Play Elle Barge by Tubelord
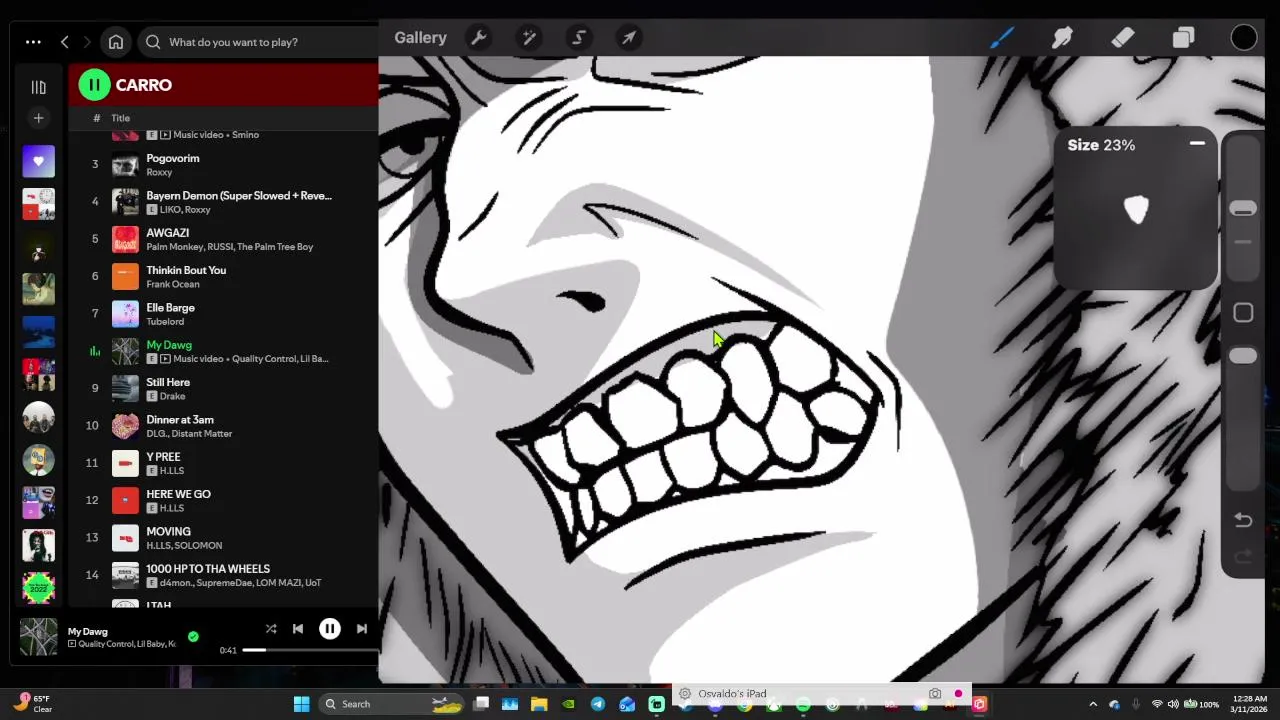1280x720 pixels. pyautogui.click(x=224, y=314)
